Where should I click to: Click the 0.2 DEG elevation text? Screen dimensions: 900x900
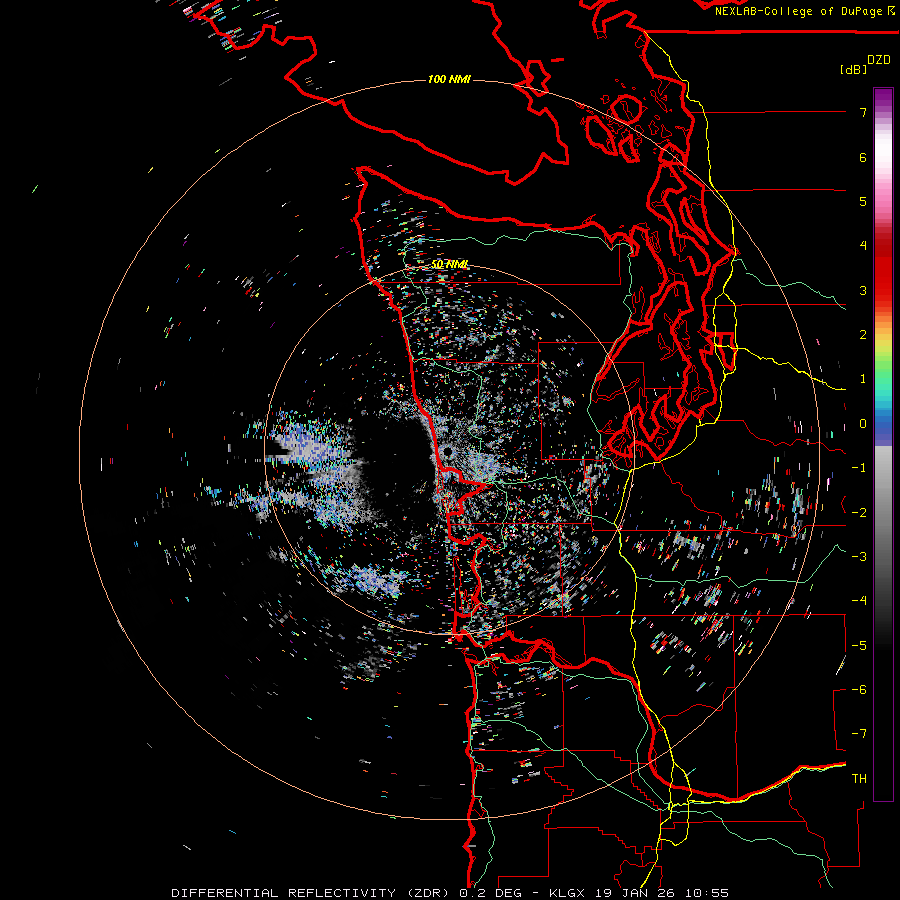pyautogui.click(x=490, y=893)
